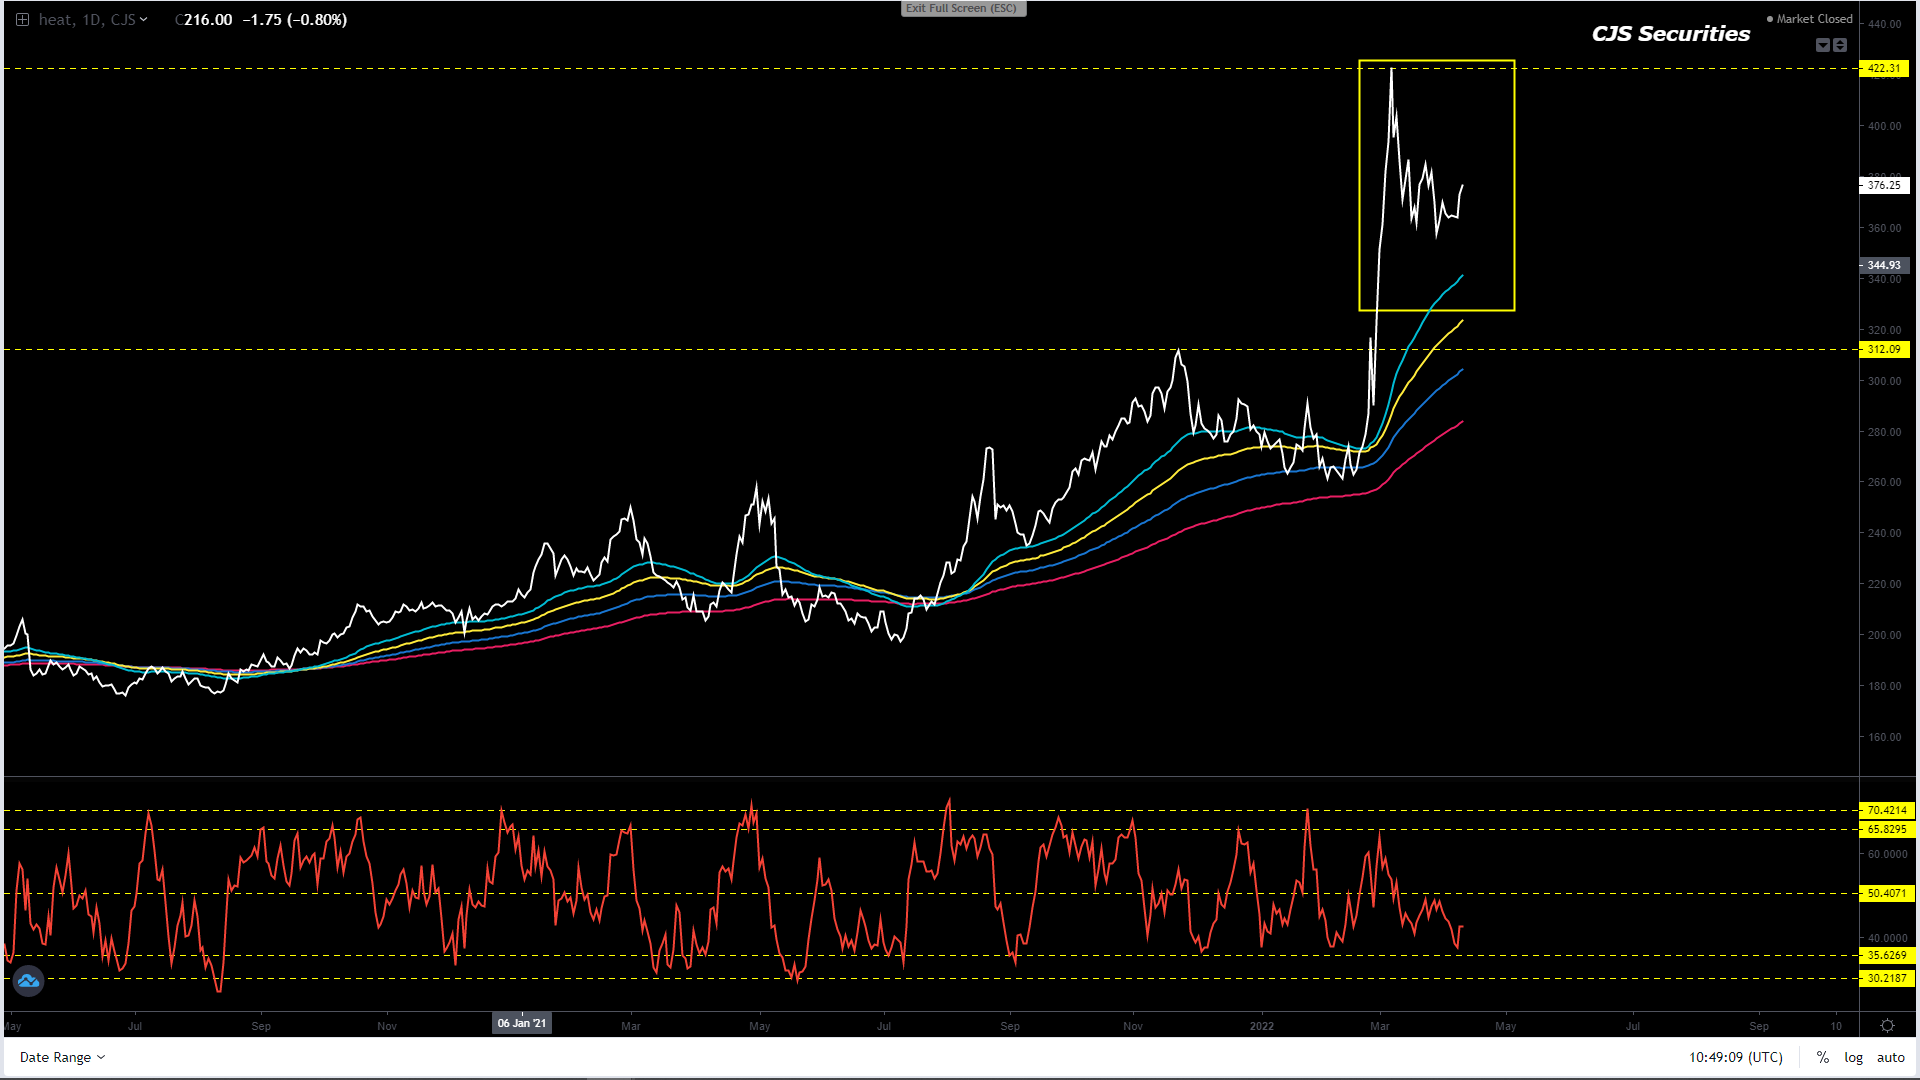Click the blue cloud logo icon
Viewport: 1920px width, 1080px height.
(x=28, y=981)
